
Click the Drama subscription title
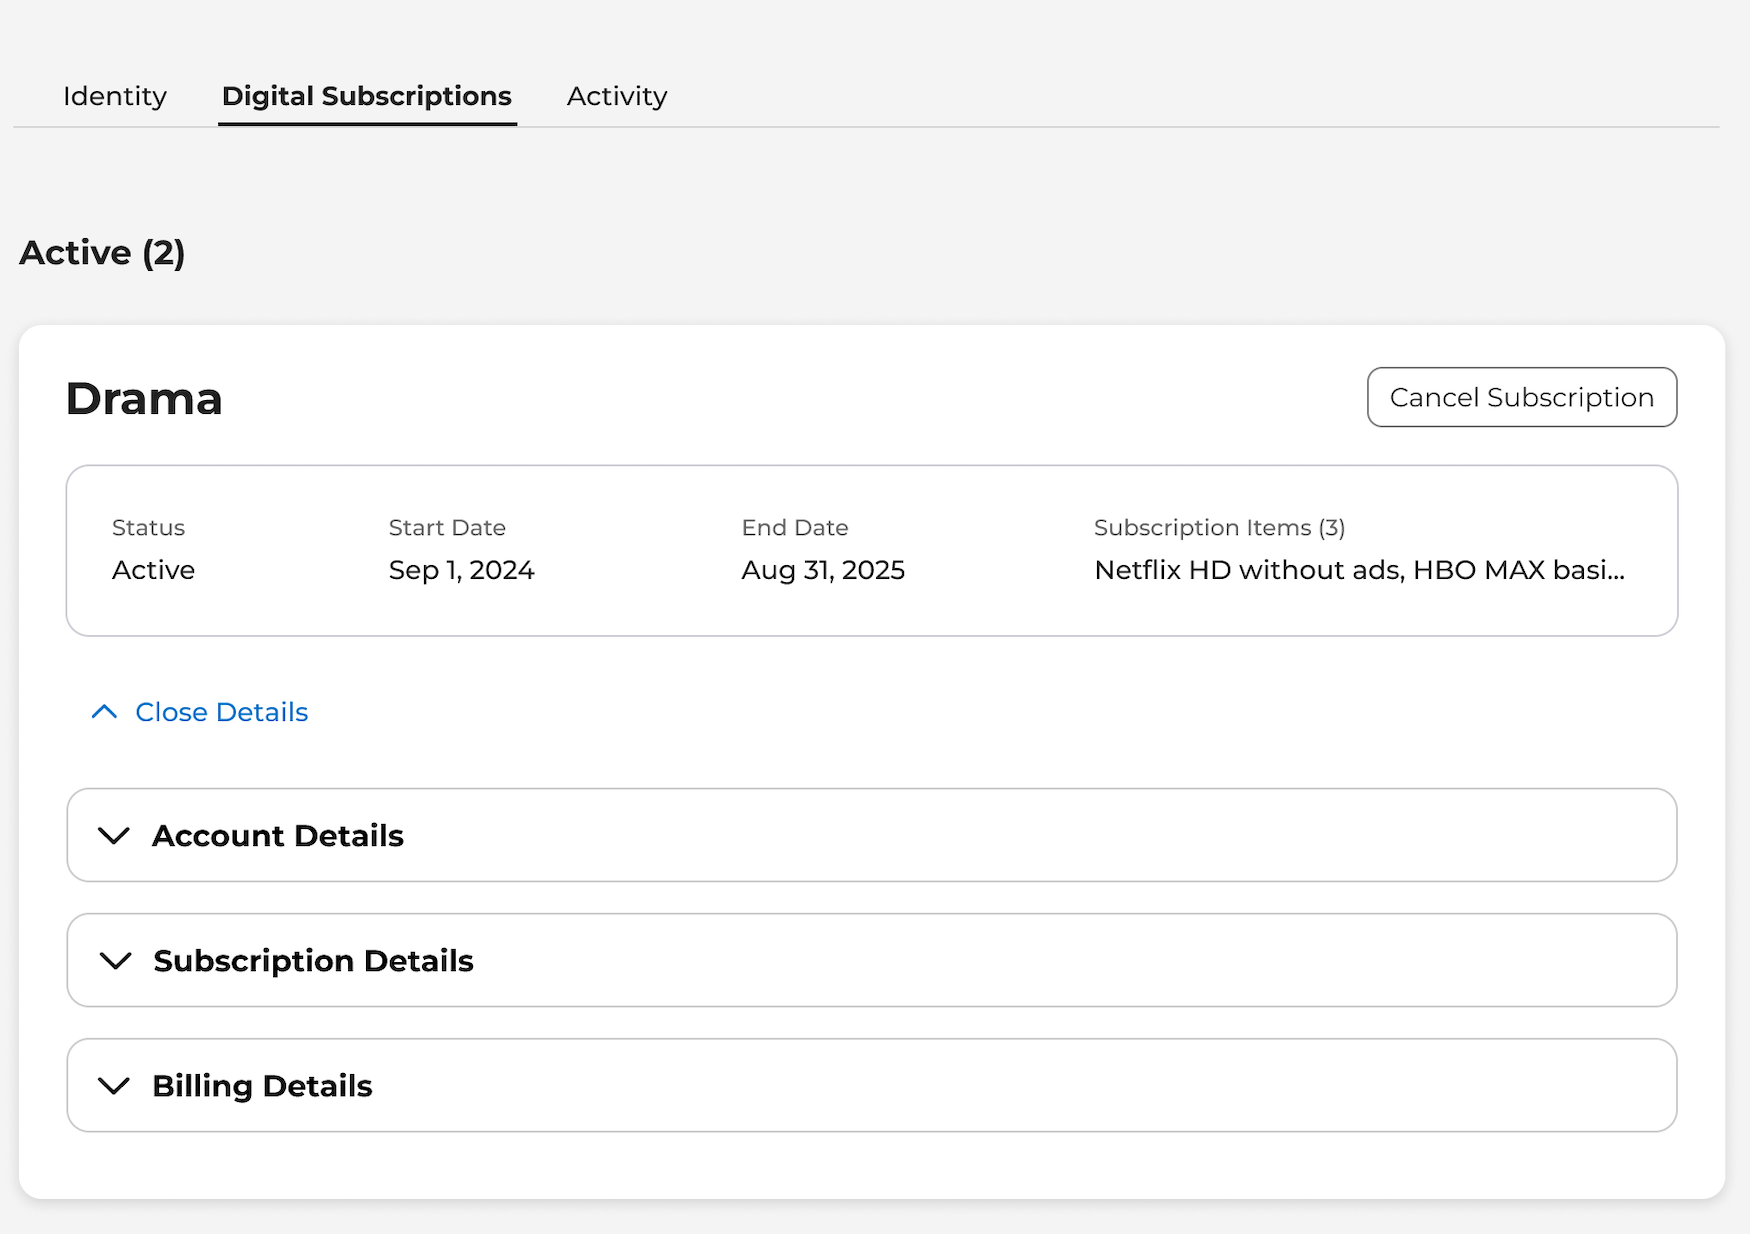click(x=144, y=399)
